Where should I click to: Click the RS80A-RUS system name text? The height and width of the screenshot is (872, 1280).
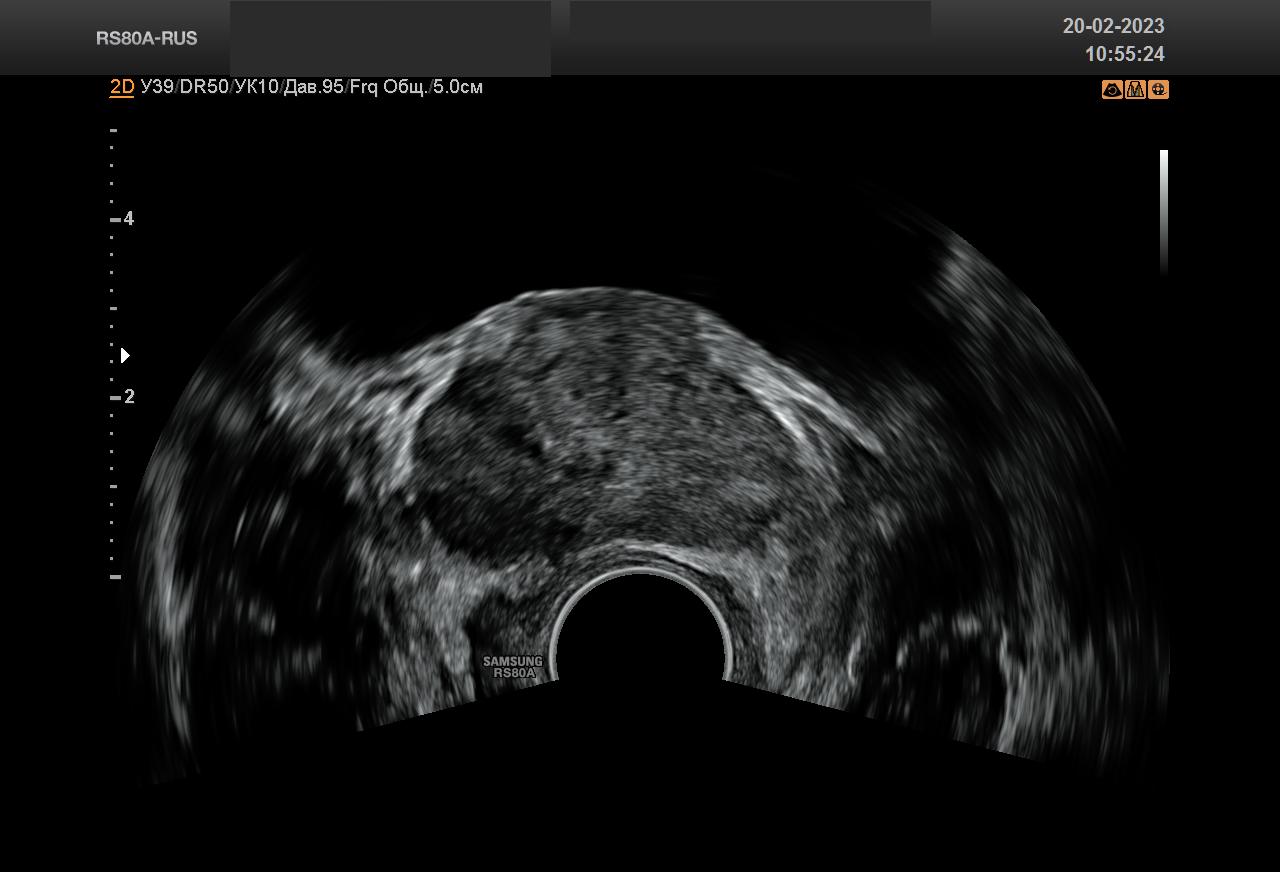pos(147,38)
